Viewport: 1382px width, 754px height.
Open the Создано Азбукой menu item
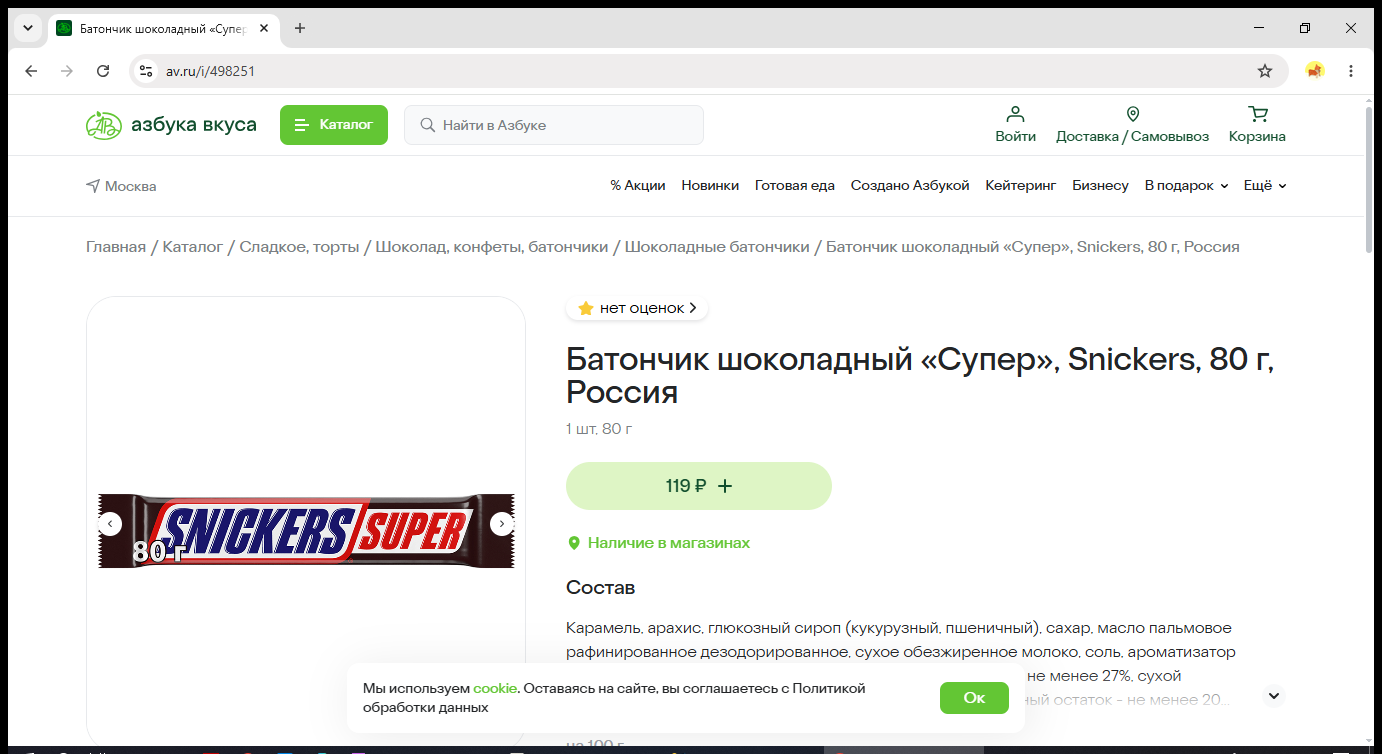[x=910, y=186]
